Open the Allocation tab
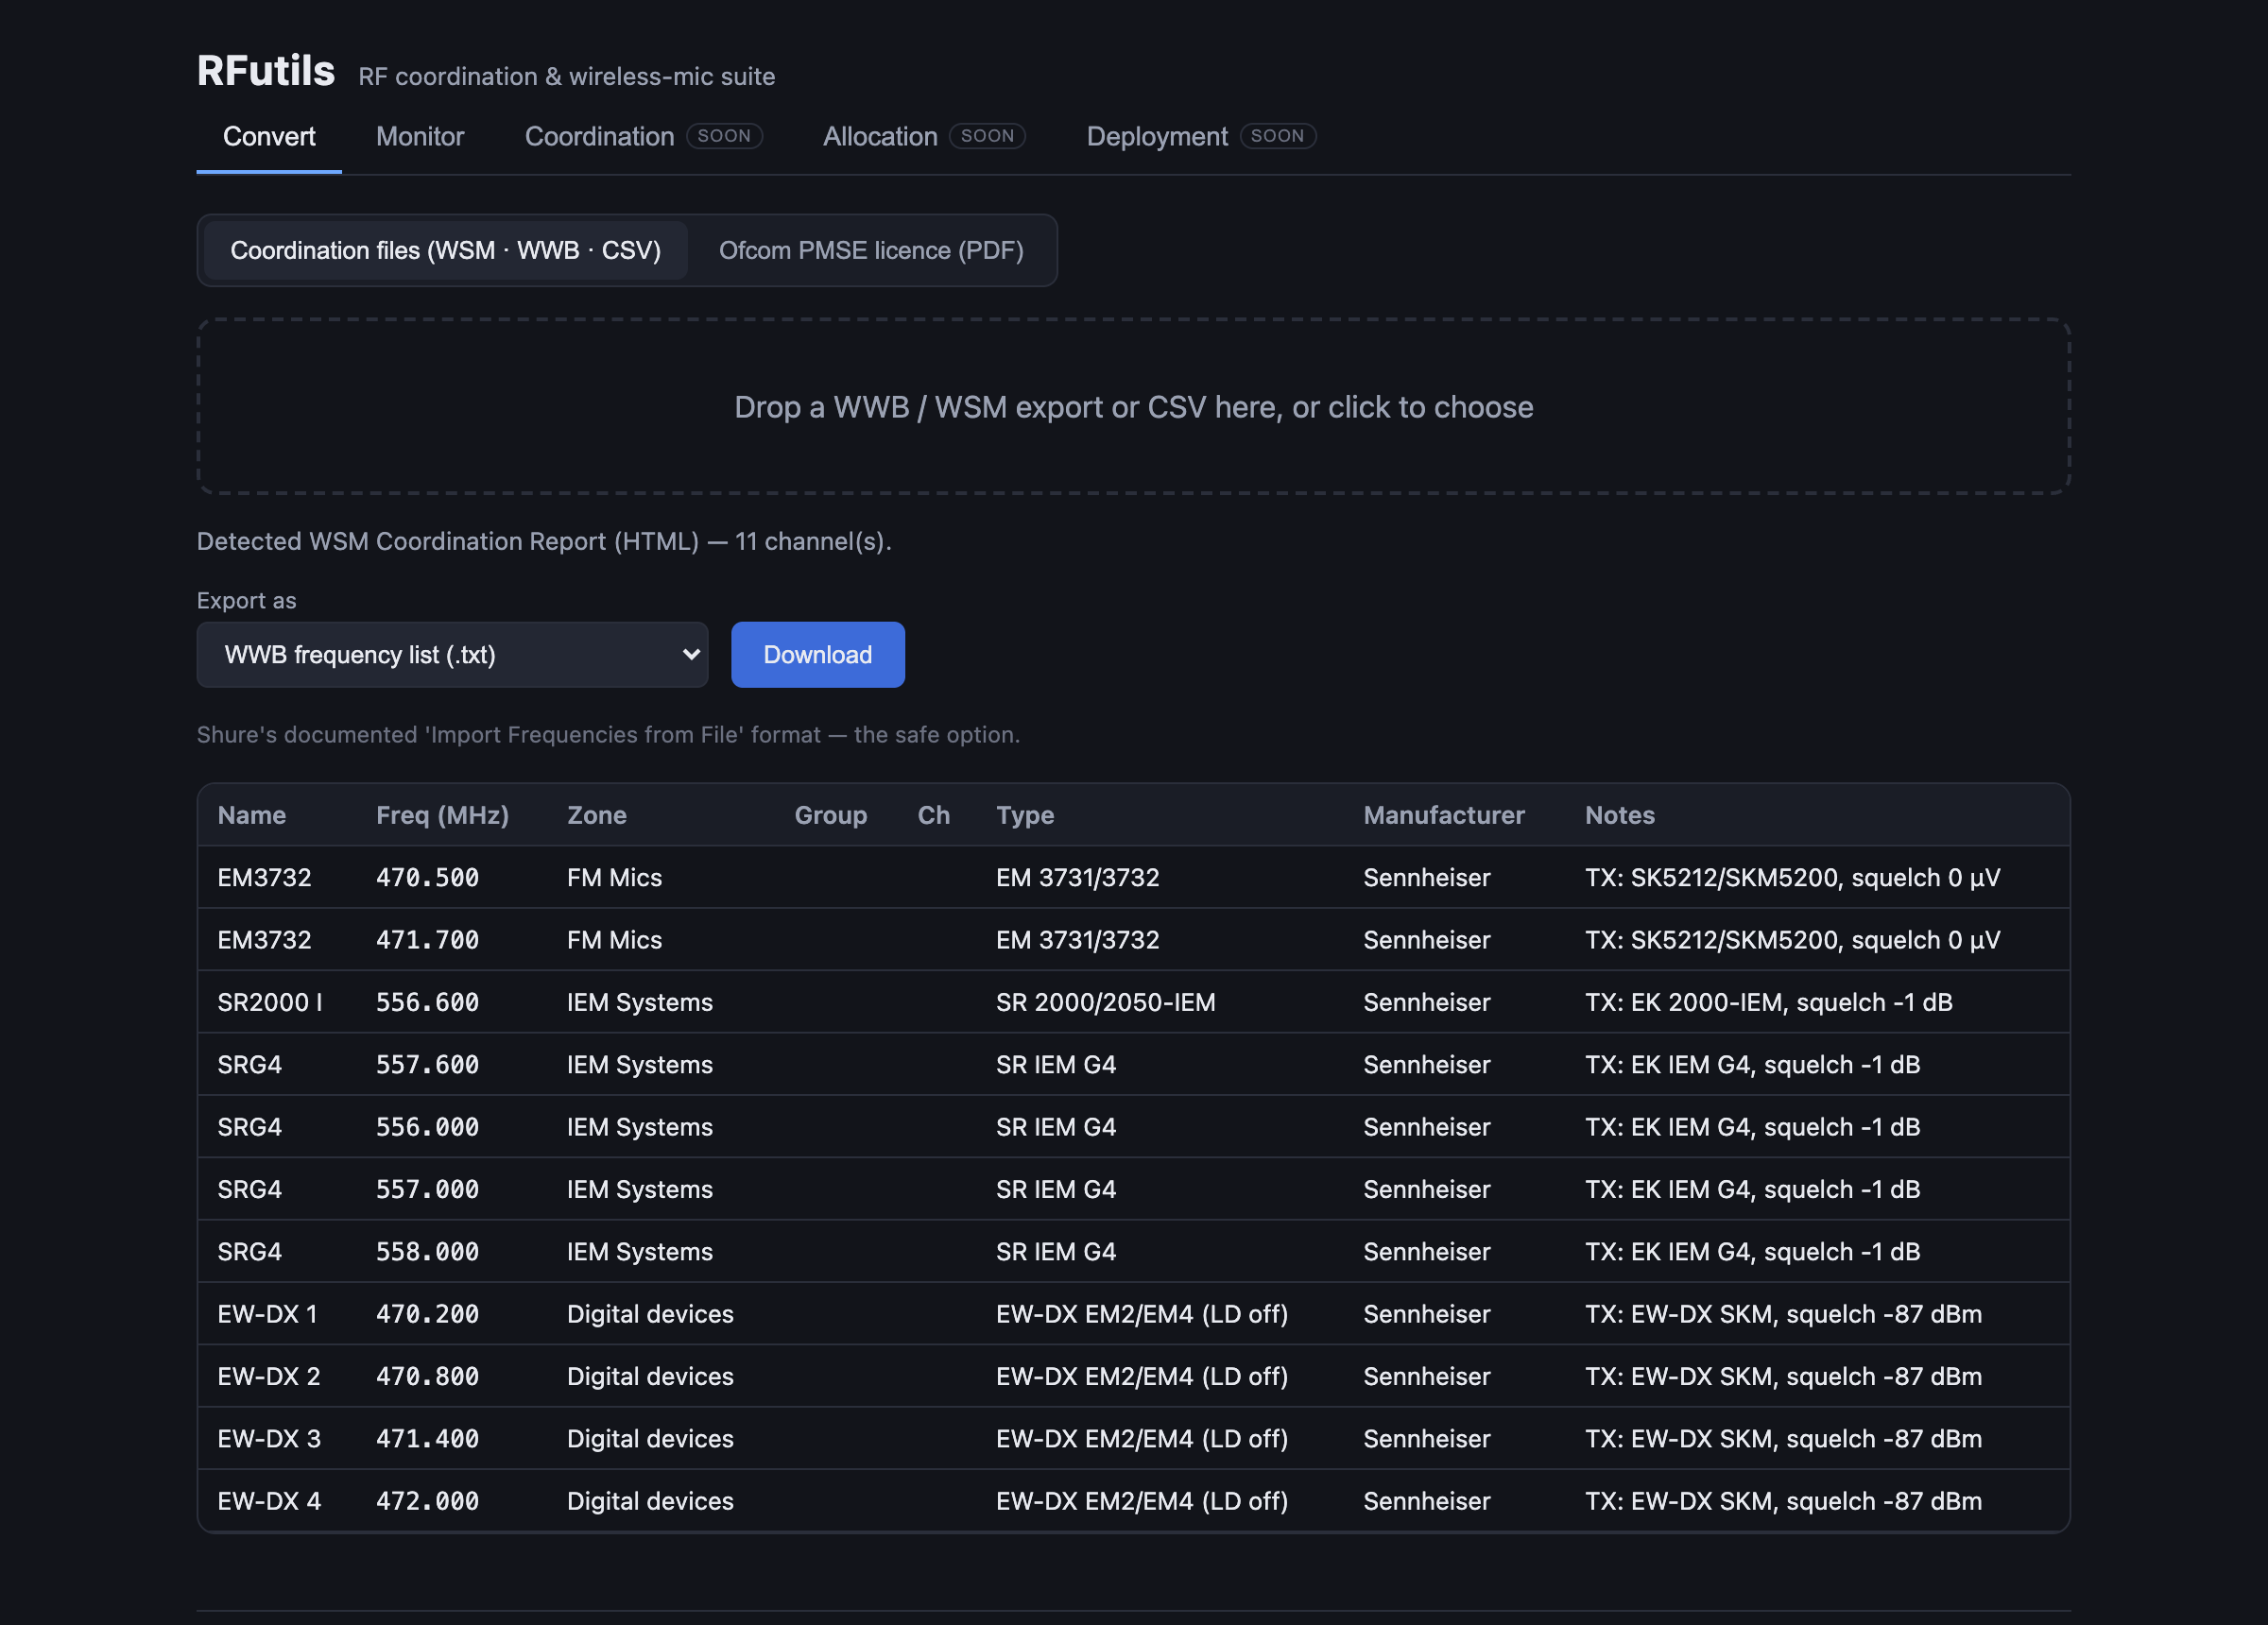The height and width of the screenshot is (1625, 2268). pyautogui.click(x=924, y=136)
